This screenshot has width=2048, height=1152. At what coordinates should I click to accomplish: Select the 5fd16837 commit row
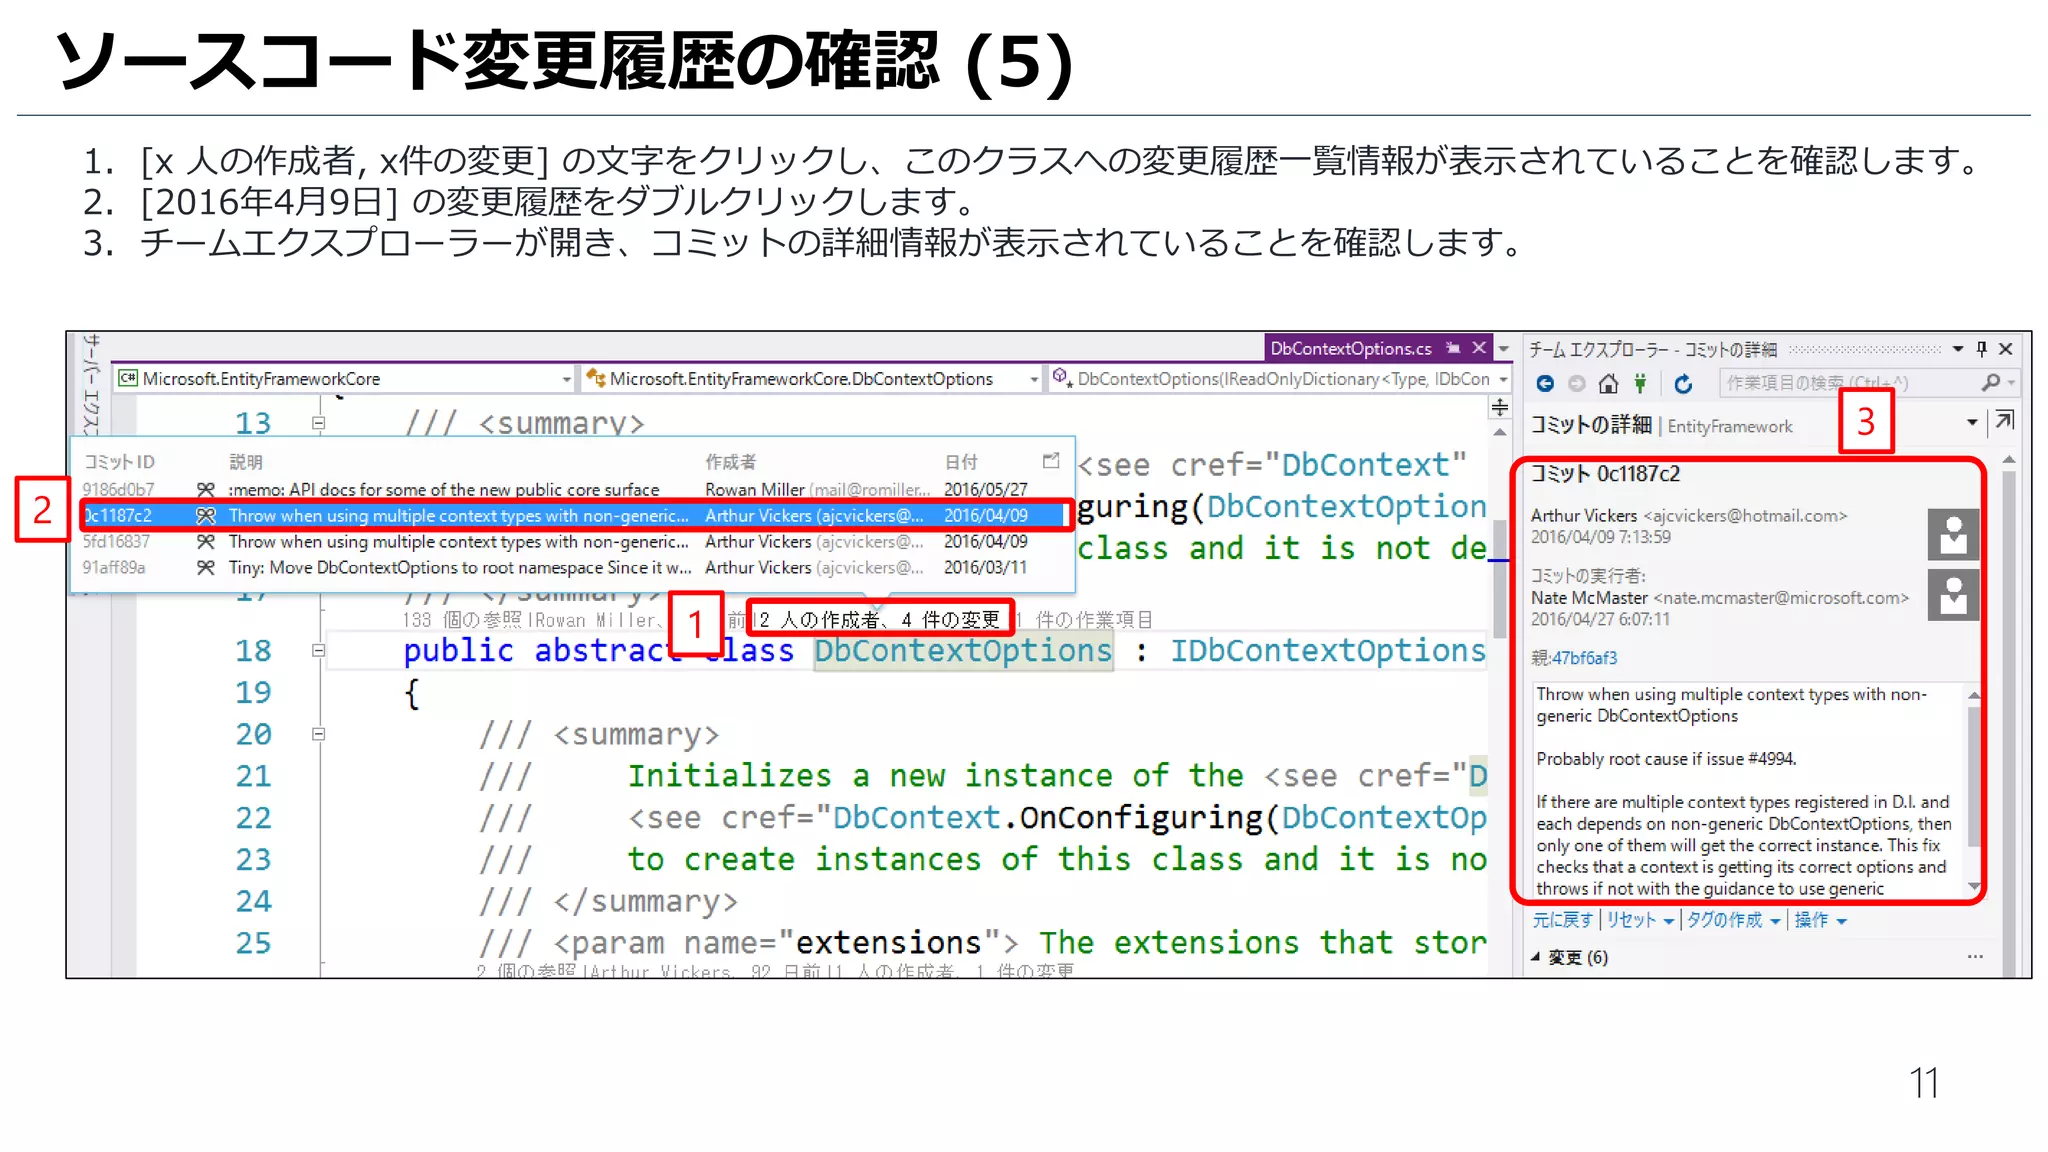[x=573, y=541]
